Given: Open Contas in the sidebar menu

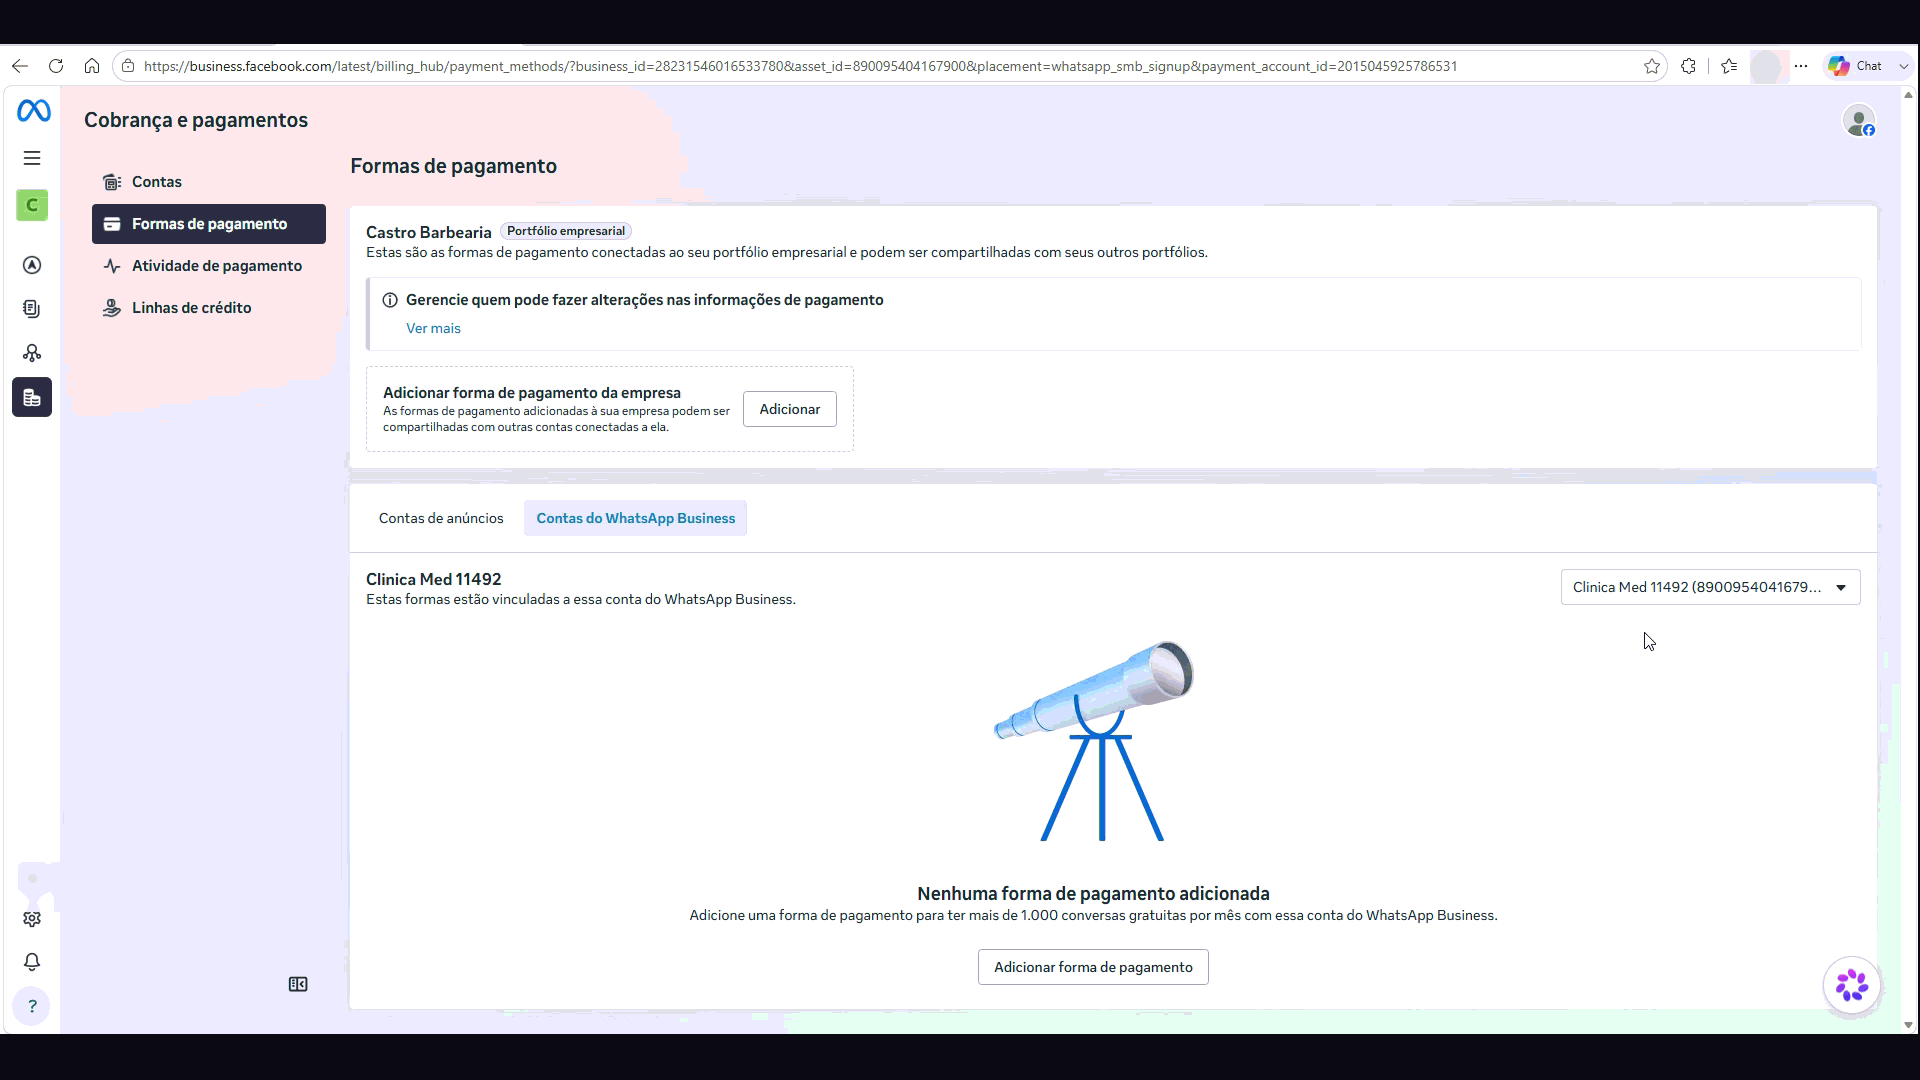Looking at the screenshot, I should [x=209, y=182].
